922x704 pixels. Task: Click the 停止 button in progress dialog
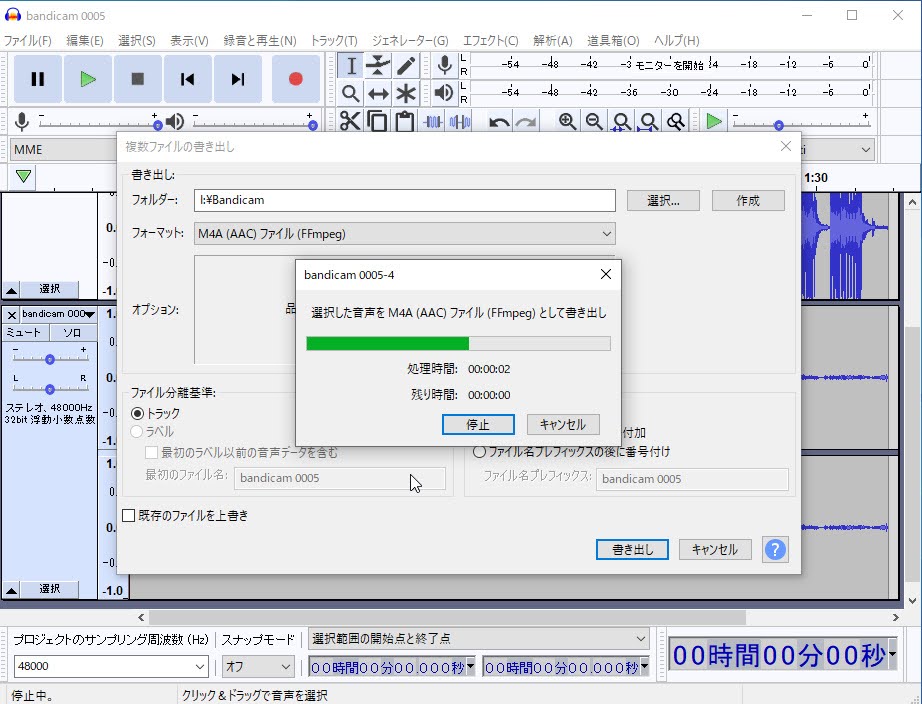point(478,424)
